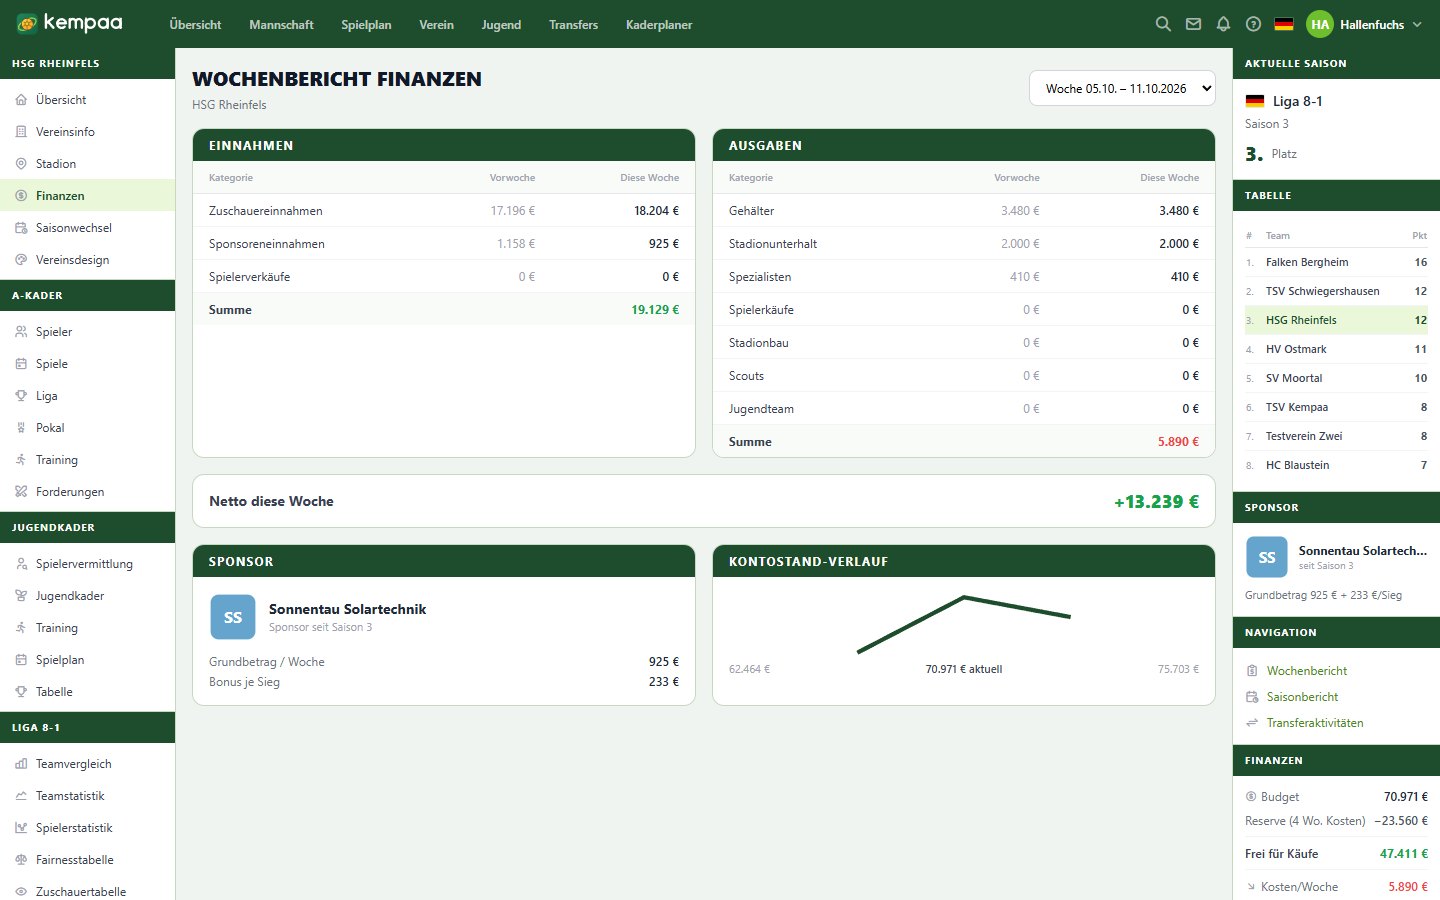Image resolution: width=1440 pixels, height=900 pixels.
Task: Click the Liga 8-1 league name
Action: click(1298, 101)
